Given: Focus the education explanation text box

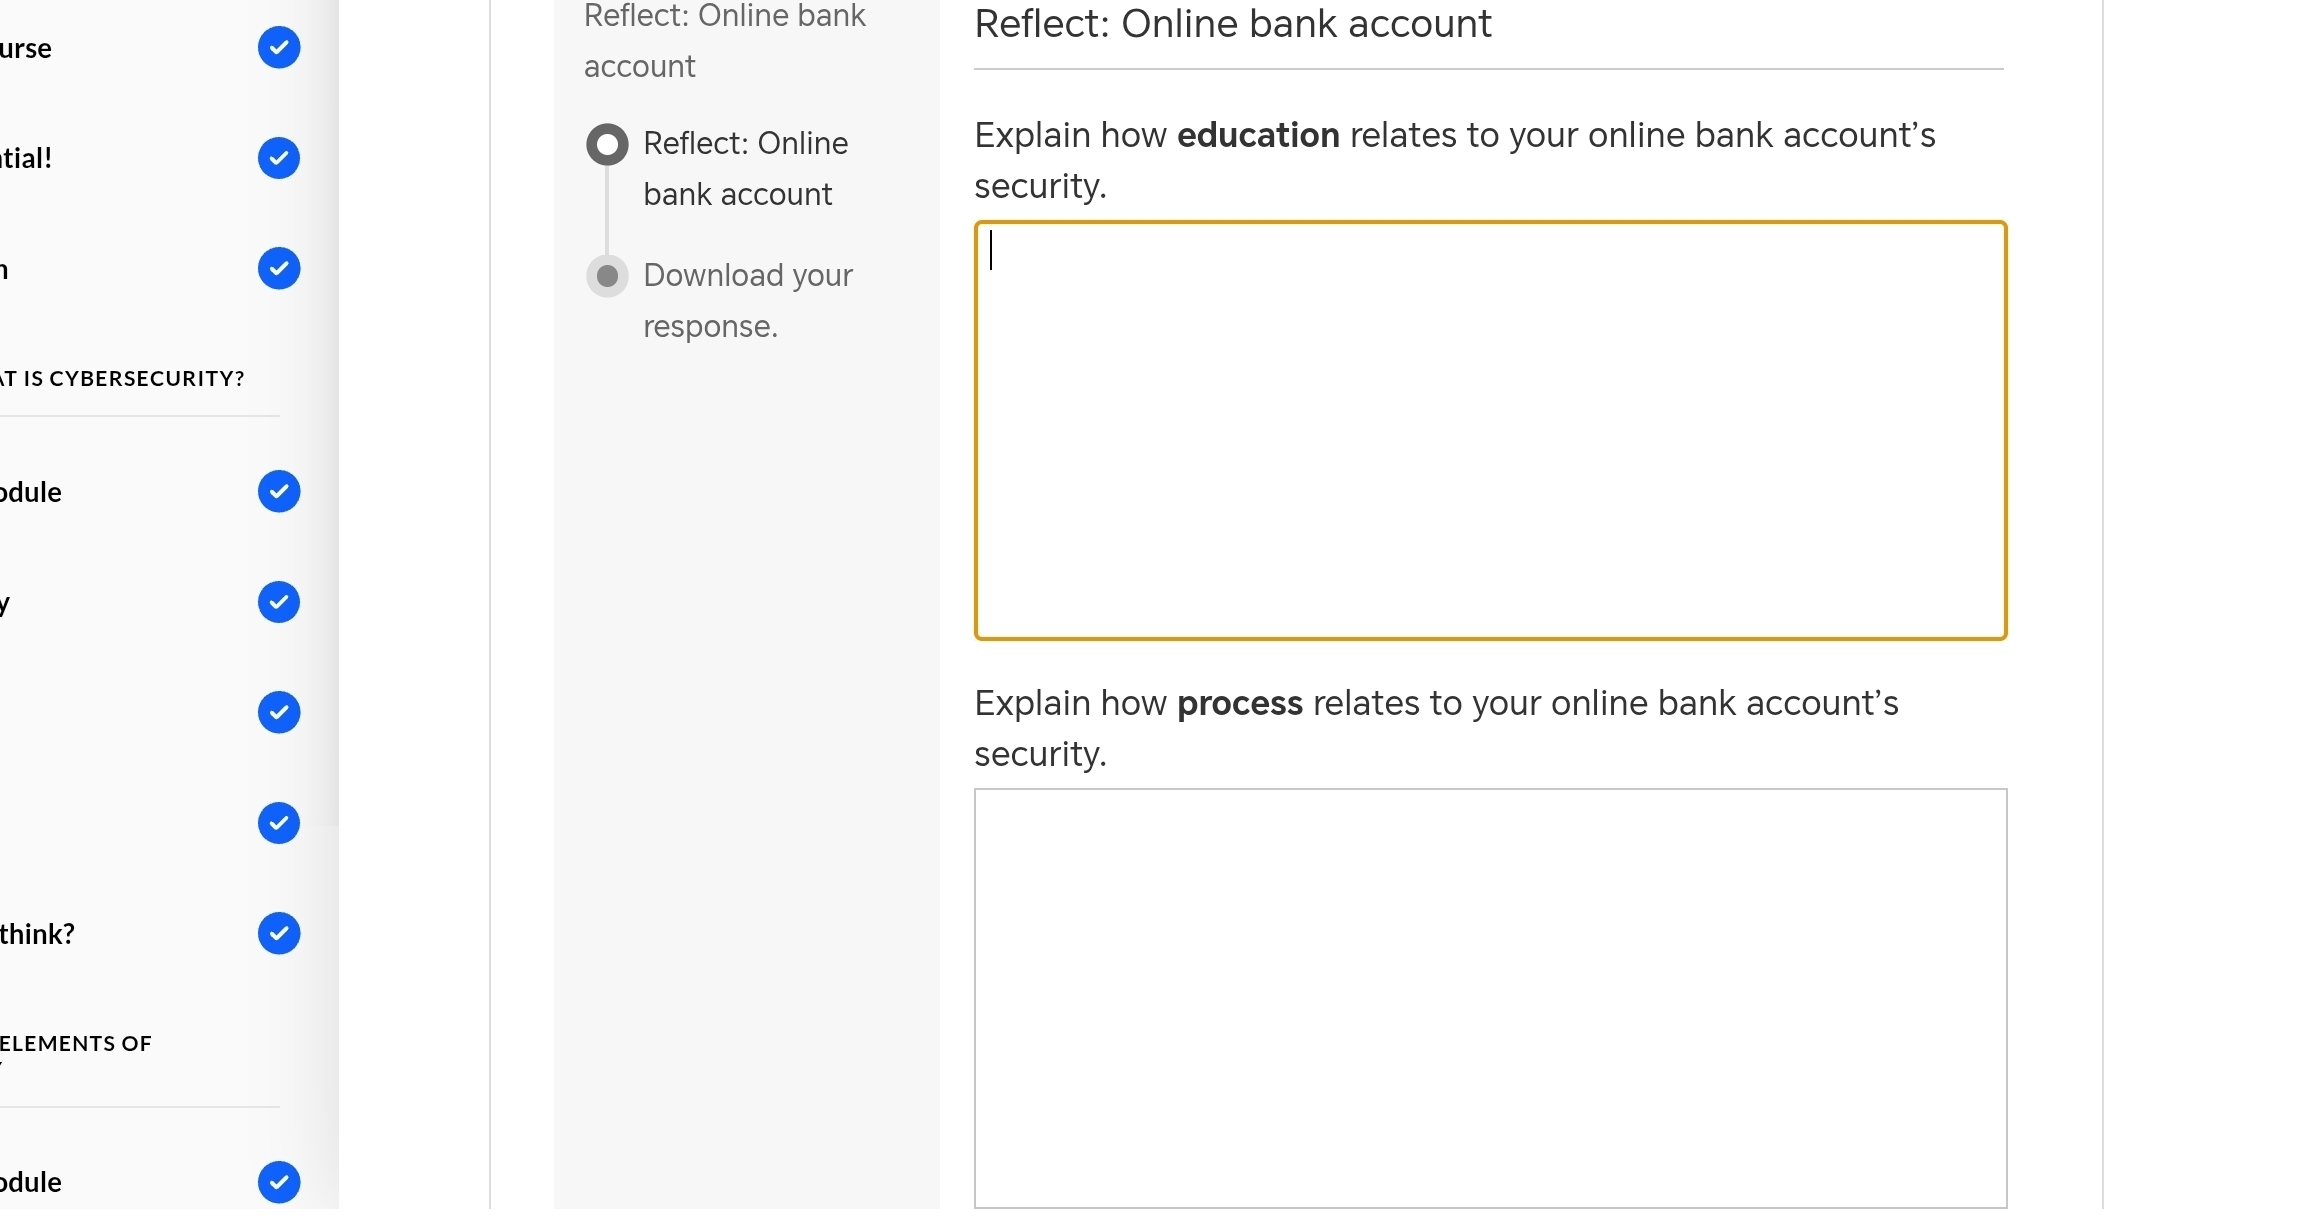Looking at the screenshot, I should (x=1490, y=430).
